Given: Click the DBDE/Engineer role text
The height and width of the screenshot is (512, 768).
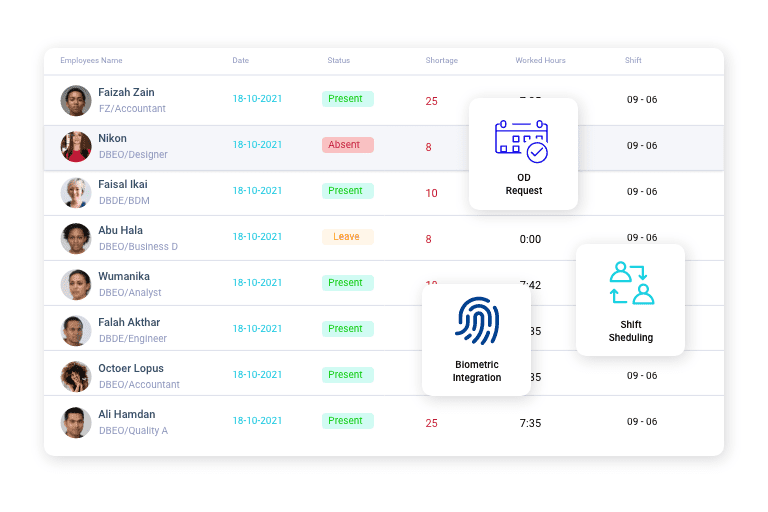Looking at the screenshot, I should (x=133, y=339).
